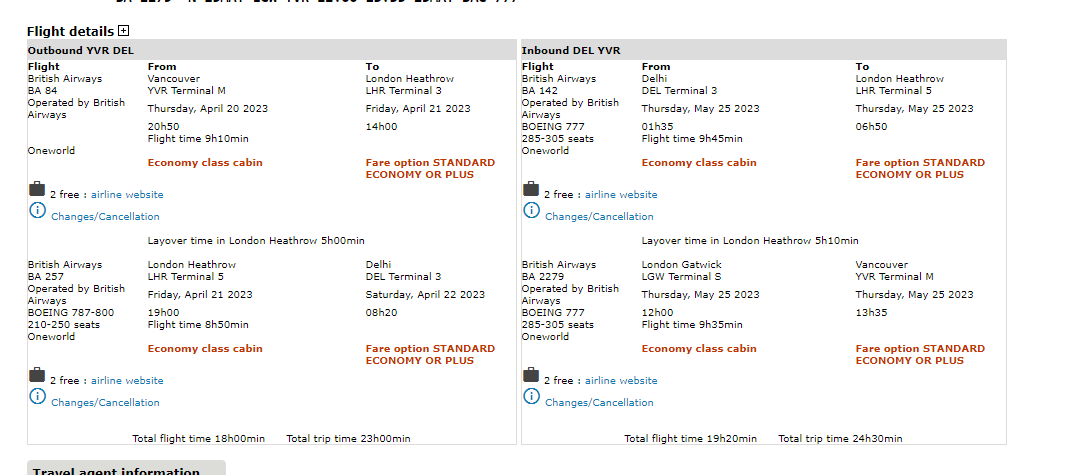Click baggage suitcase icon for flight BA 84

pos(37,189)
